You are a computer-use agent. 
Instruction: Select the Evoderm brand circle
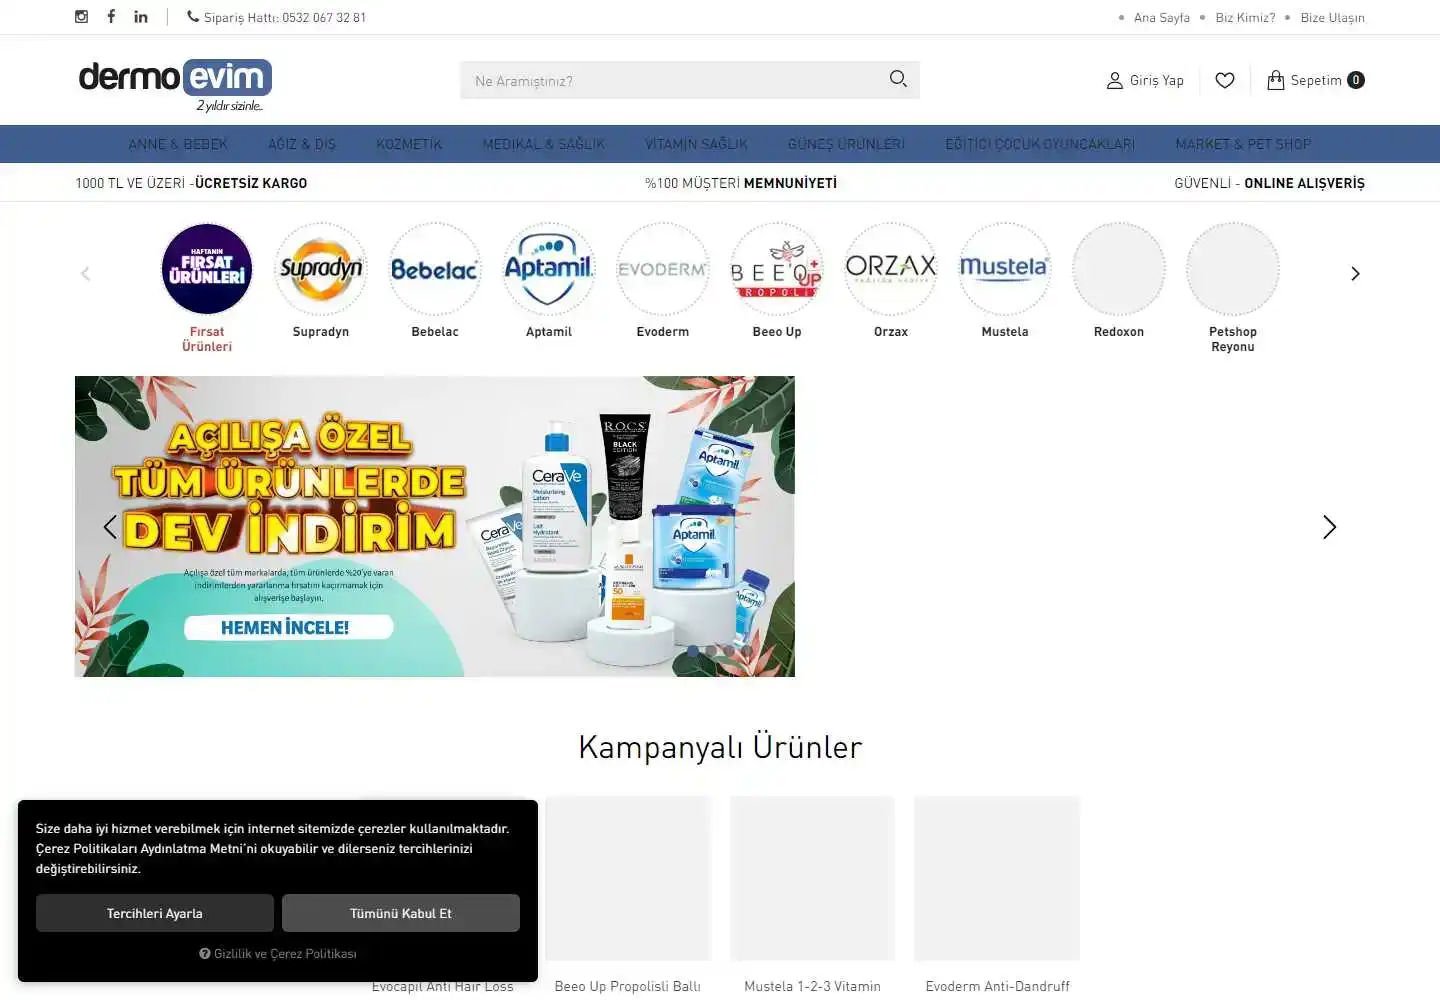pyautogui.click(x=663, y=269)
